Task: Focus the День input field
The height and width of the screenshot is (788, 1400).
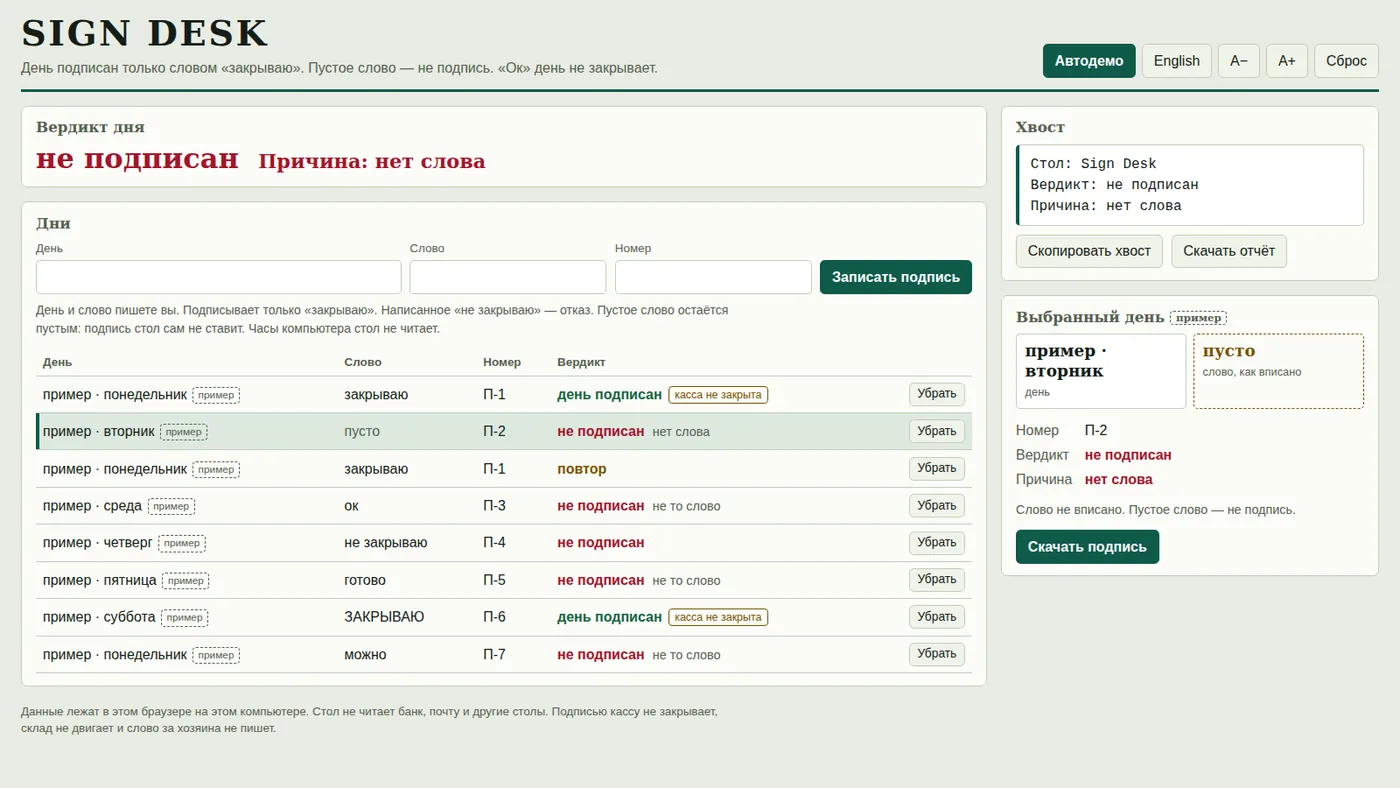Action: (219, 277)
